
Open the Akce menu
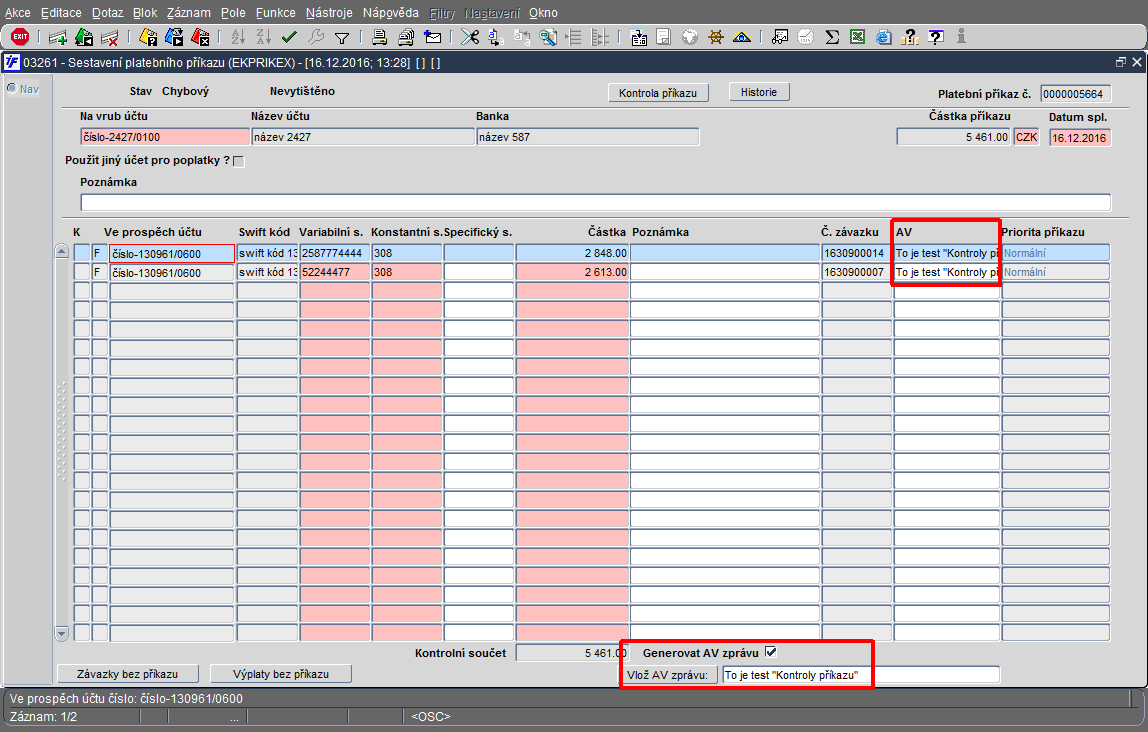coord(18,12)
